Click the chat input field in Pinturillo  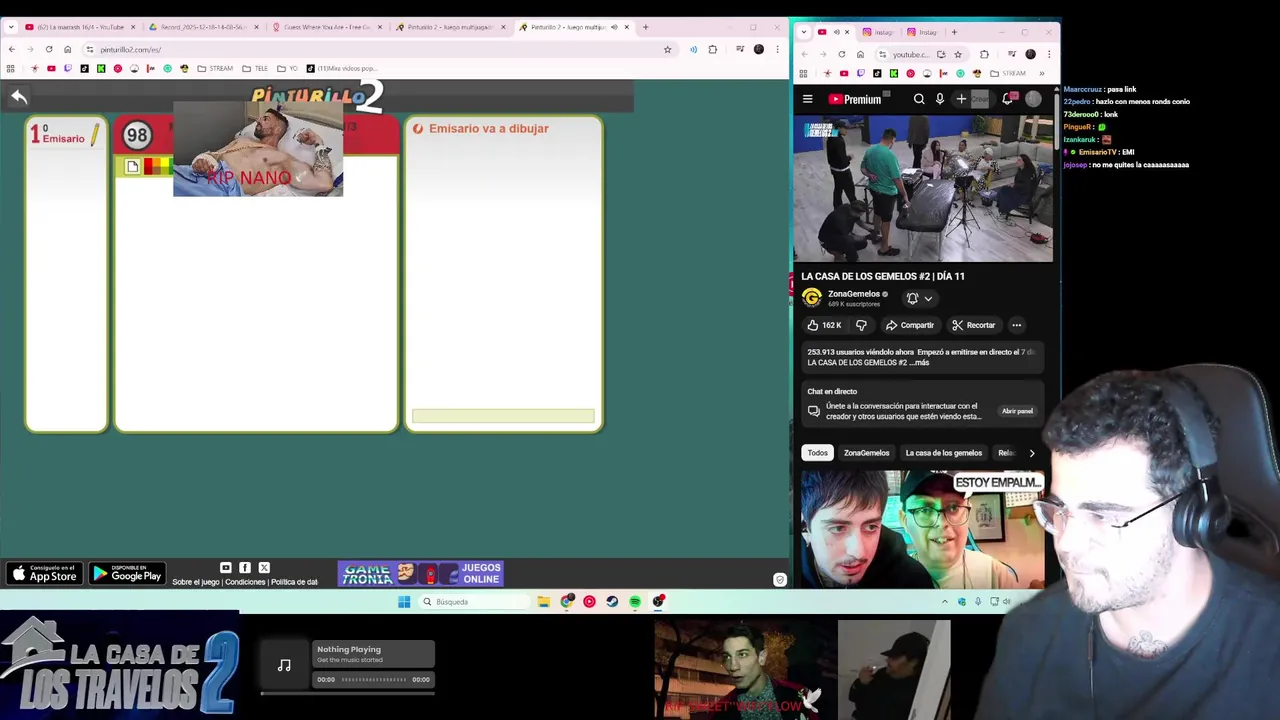pos(503,416)
